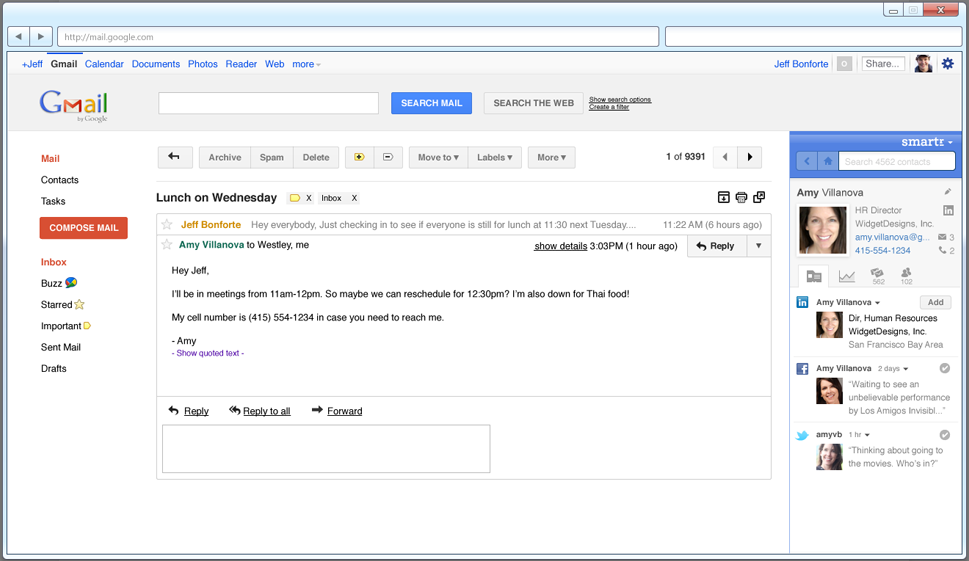The width and height of the screenshot is (969, 561).
Task: Open the Labels dropdown
Action: (x=494, y=157)
